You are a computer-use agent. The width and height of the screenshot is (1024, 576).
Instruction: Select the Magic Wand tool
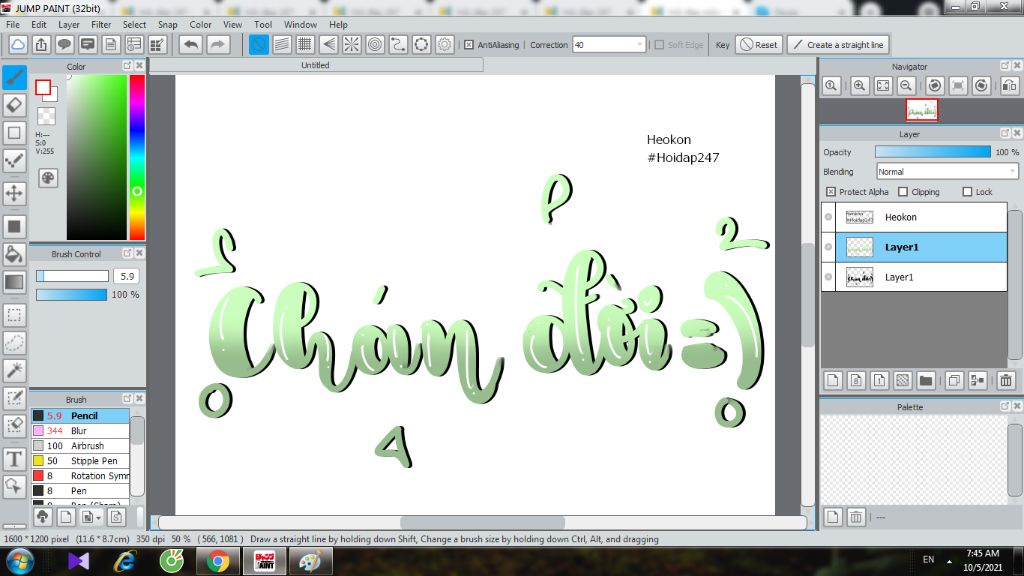pos(14,370)
